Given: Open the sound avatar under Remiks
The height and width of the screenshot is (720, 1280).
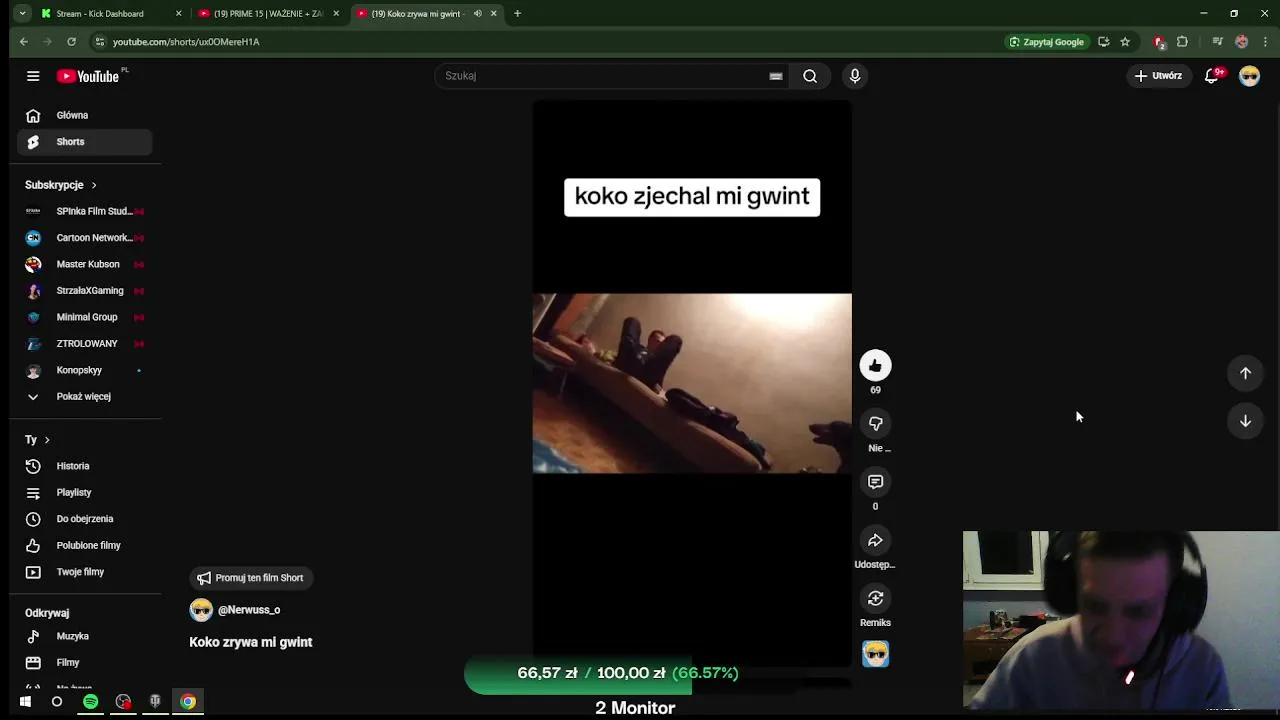Looking at the screenshot, I should coord(875,654).
